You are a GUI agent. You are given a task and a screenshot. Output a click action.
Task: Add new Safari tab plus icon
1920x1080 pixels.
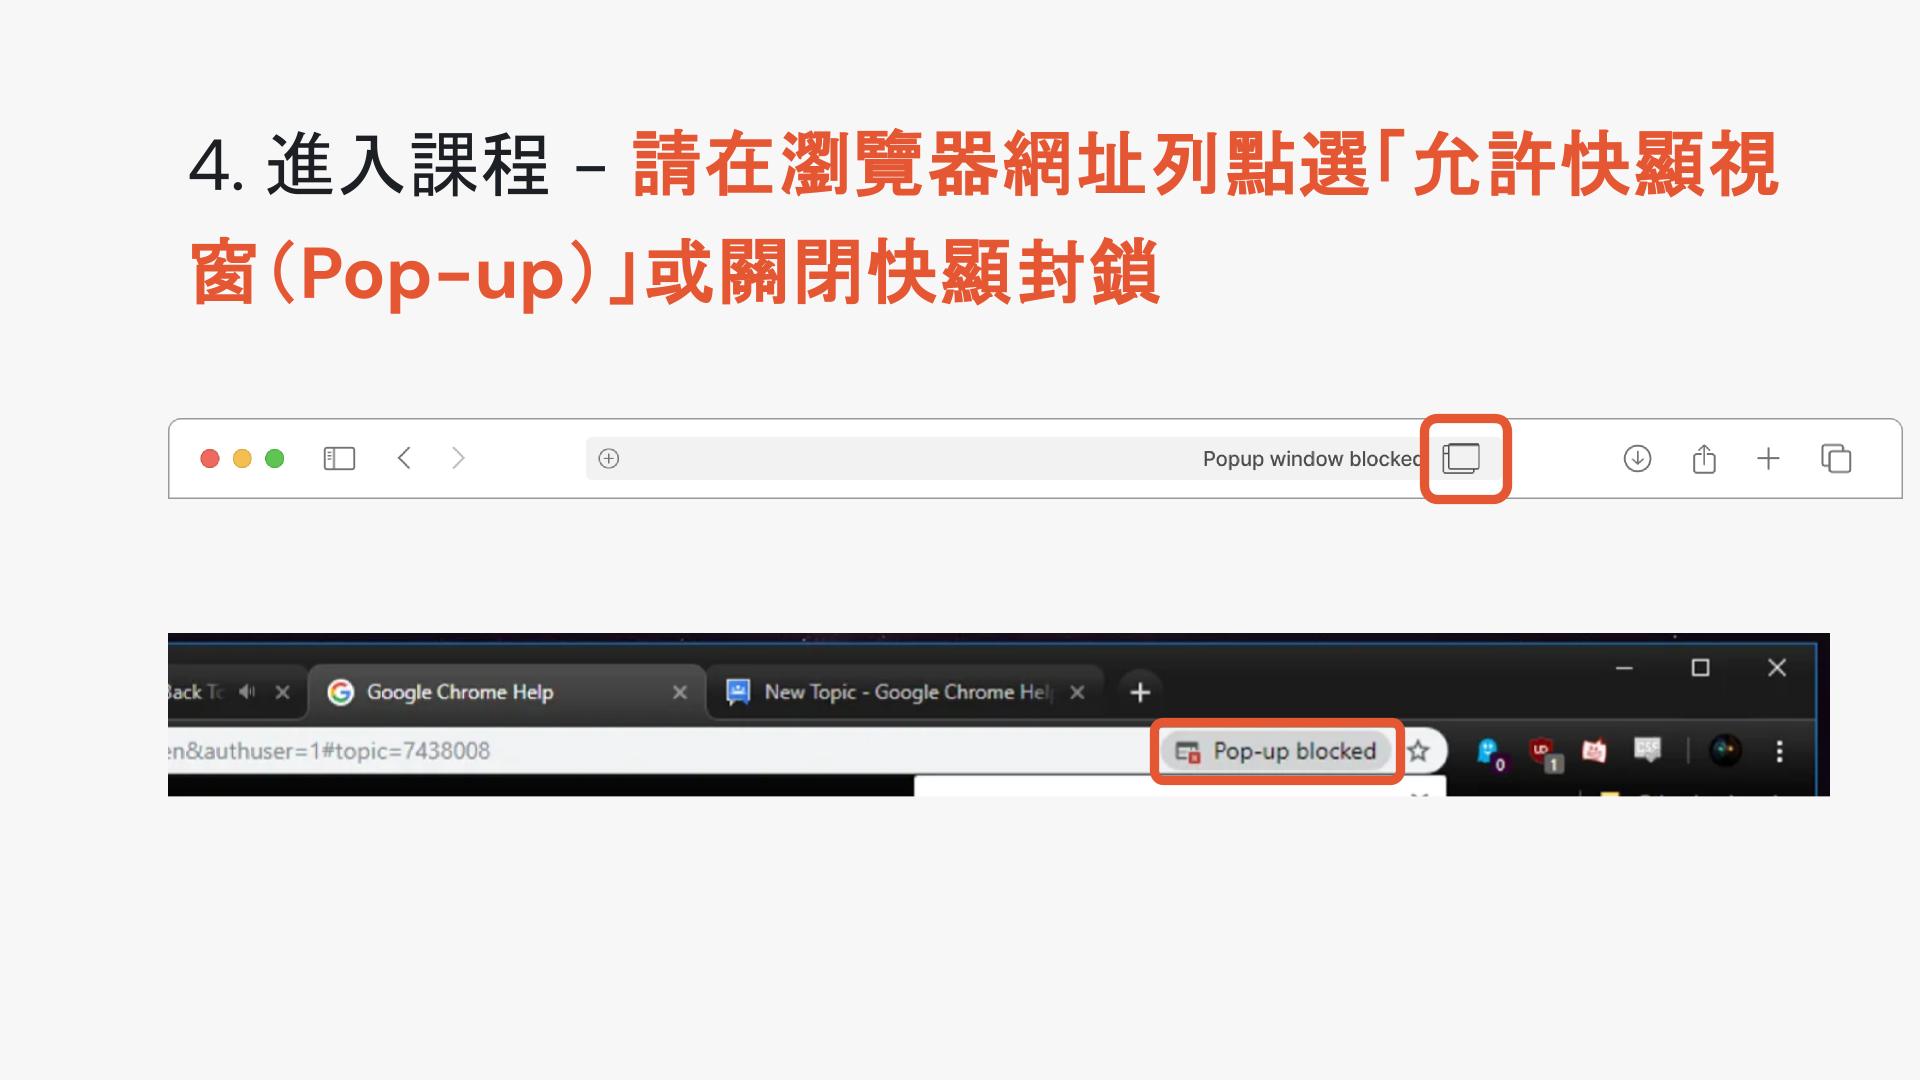1768,458
